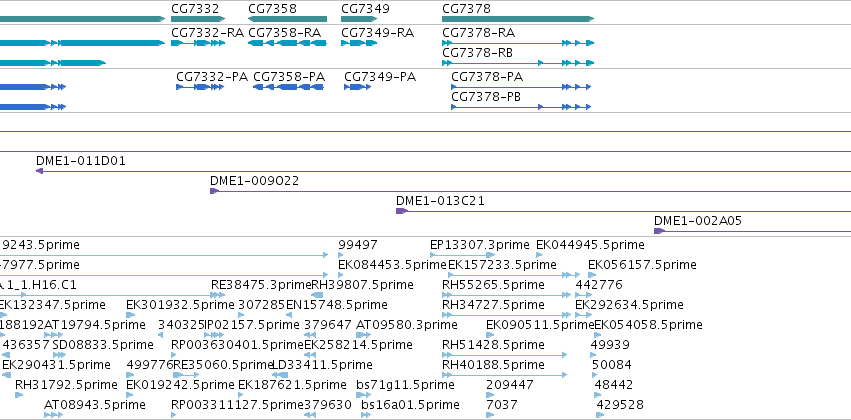Click the 49939 feature label
The height and width of the screenshot is (420, 851).
[x=610, y=345]
